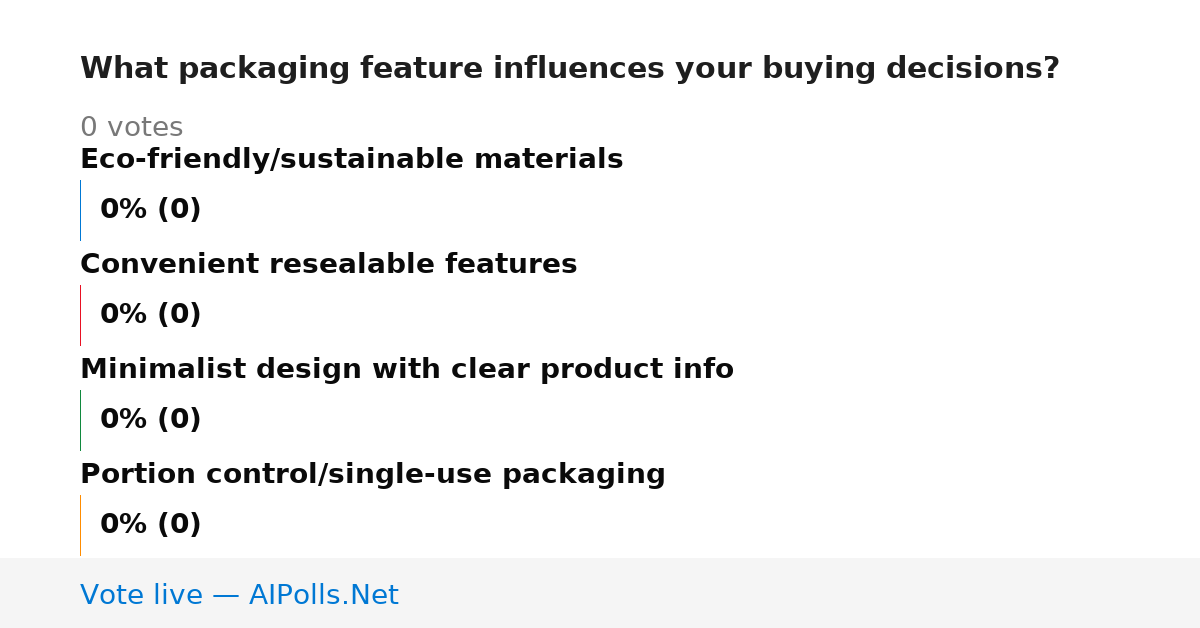Click 0% (0) result under Eco-friendly materials
The height and width of the screenshot is (628, 1200).
(x=150, y=210)
